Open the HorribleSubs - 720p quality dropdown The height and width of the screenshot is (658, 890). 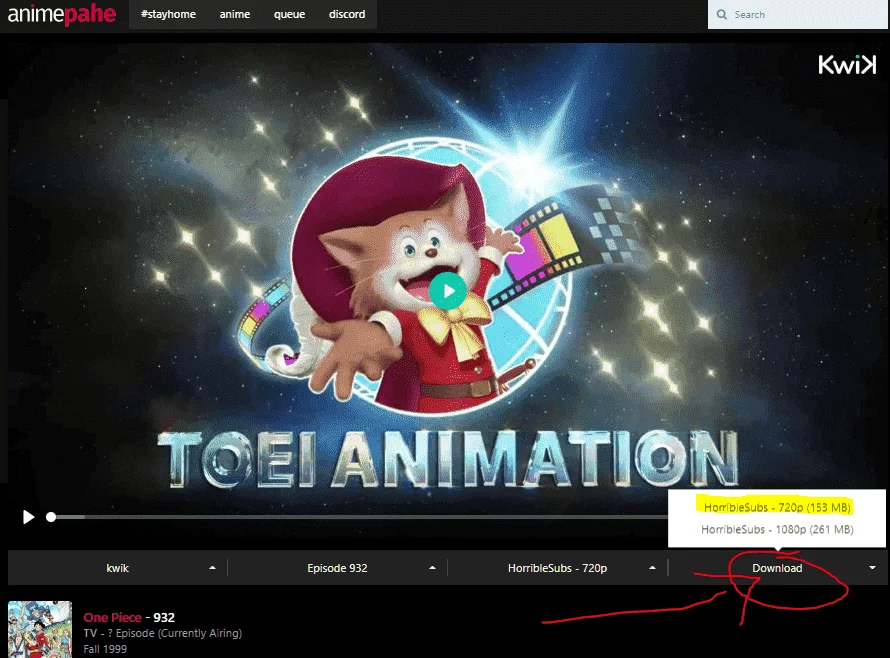(557, 568)
